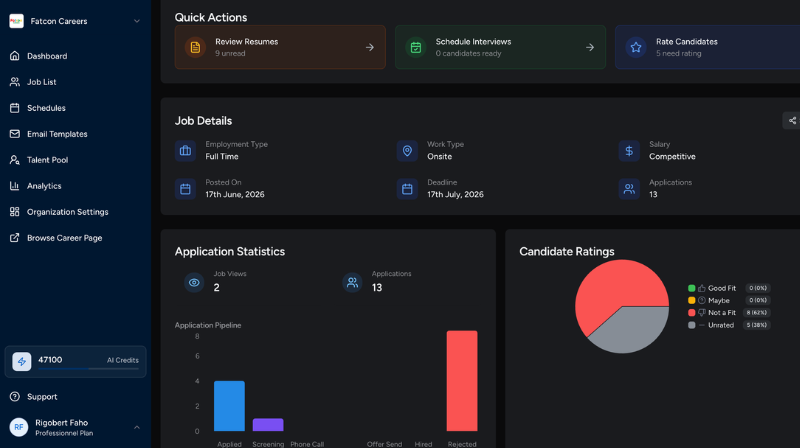Click the Work Type location pin icon
The image size is (800, 448).
(407, 151)
